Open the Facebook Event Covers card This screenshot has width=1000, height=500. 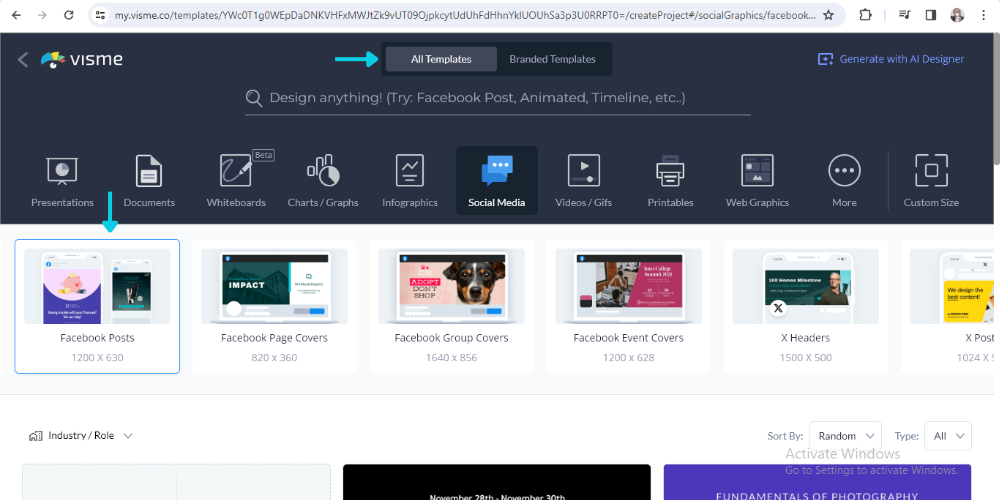pyautogui.click(x=629, y=306)
